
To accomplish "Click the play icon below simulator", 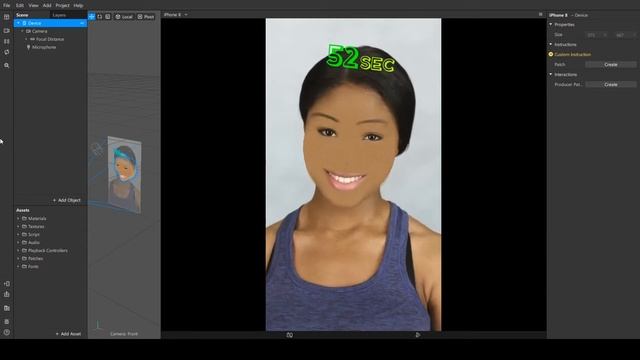I will pyautogui.click(x=418, y=335).
